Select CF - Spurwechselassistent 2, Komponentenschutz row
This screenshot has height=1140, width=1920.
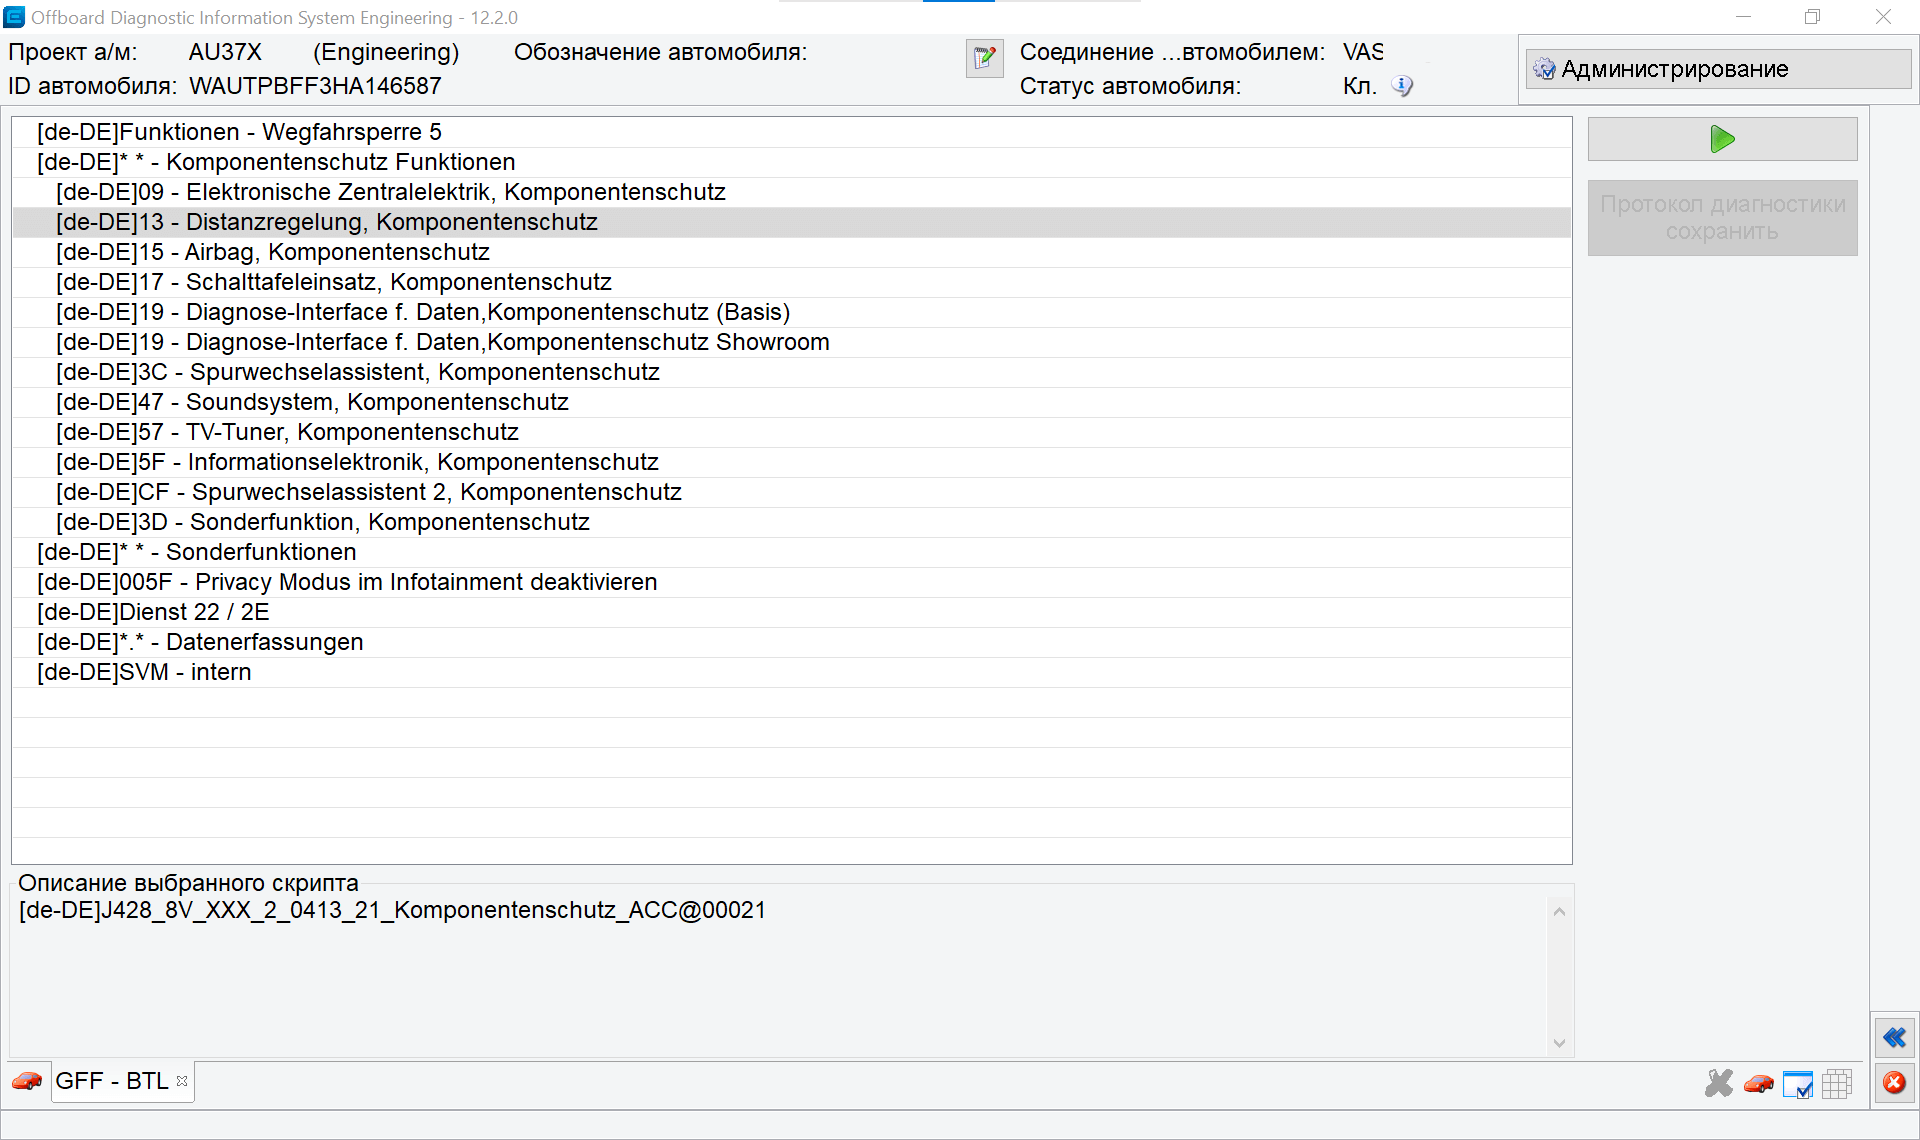tap(792, 492)
